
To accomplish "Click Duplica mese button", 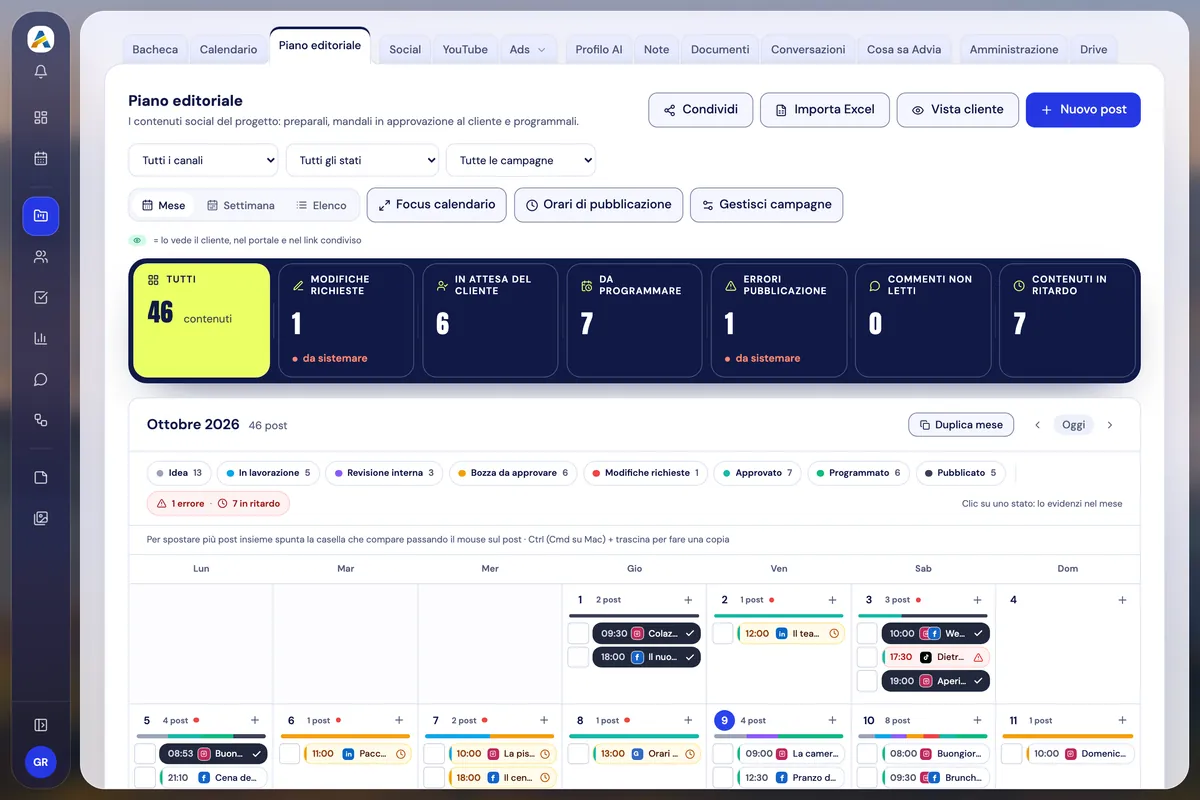I will click(x=961, y=425).
